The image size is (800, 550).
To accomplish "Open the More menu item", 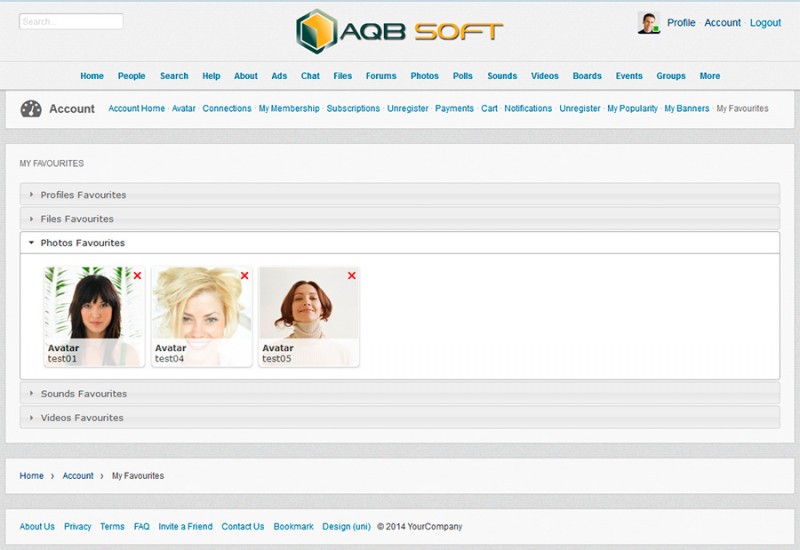I will [x=710, y=76].
